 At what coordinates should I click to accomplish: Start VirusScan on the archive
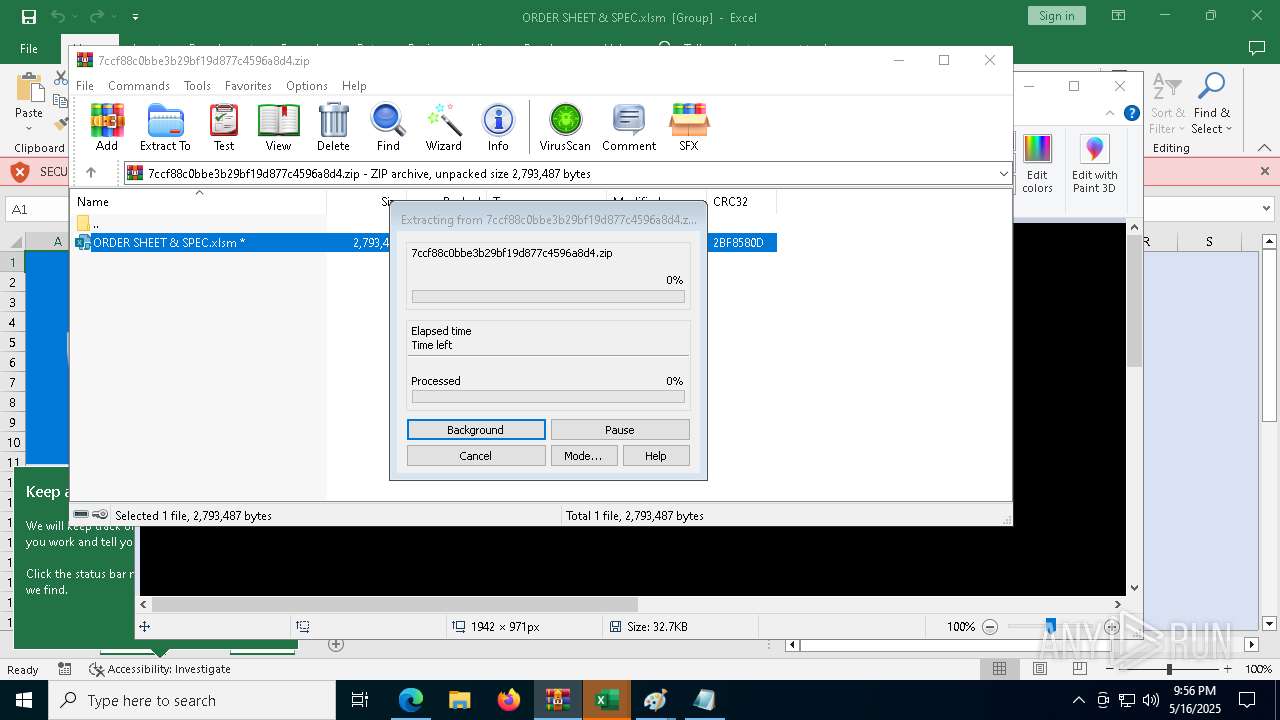click(565, 127)
